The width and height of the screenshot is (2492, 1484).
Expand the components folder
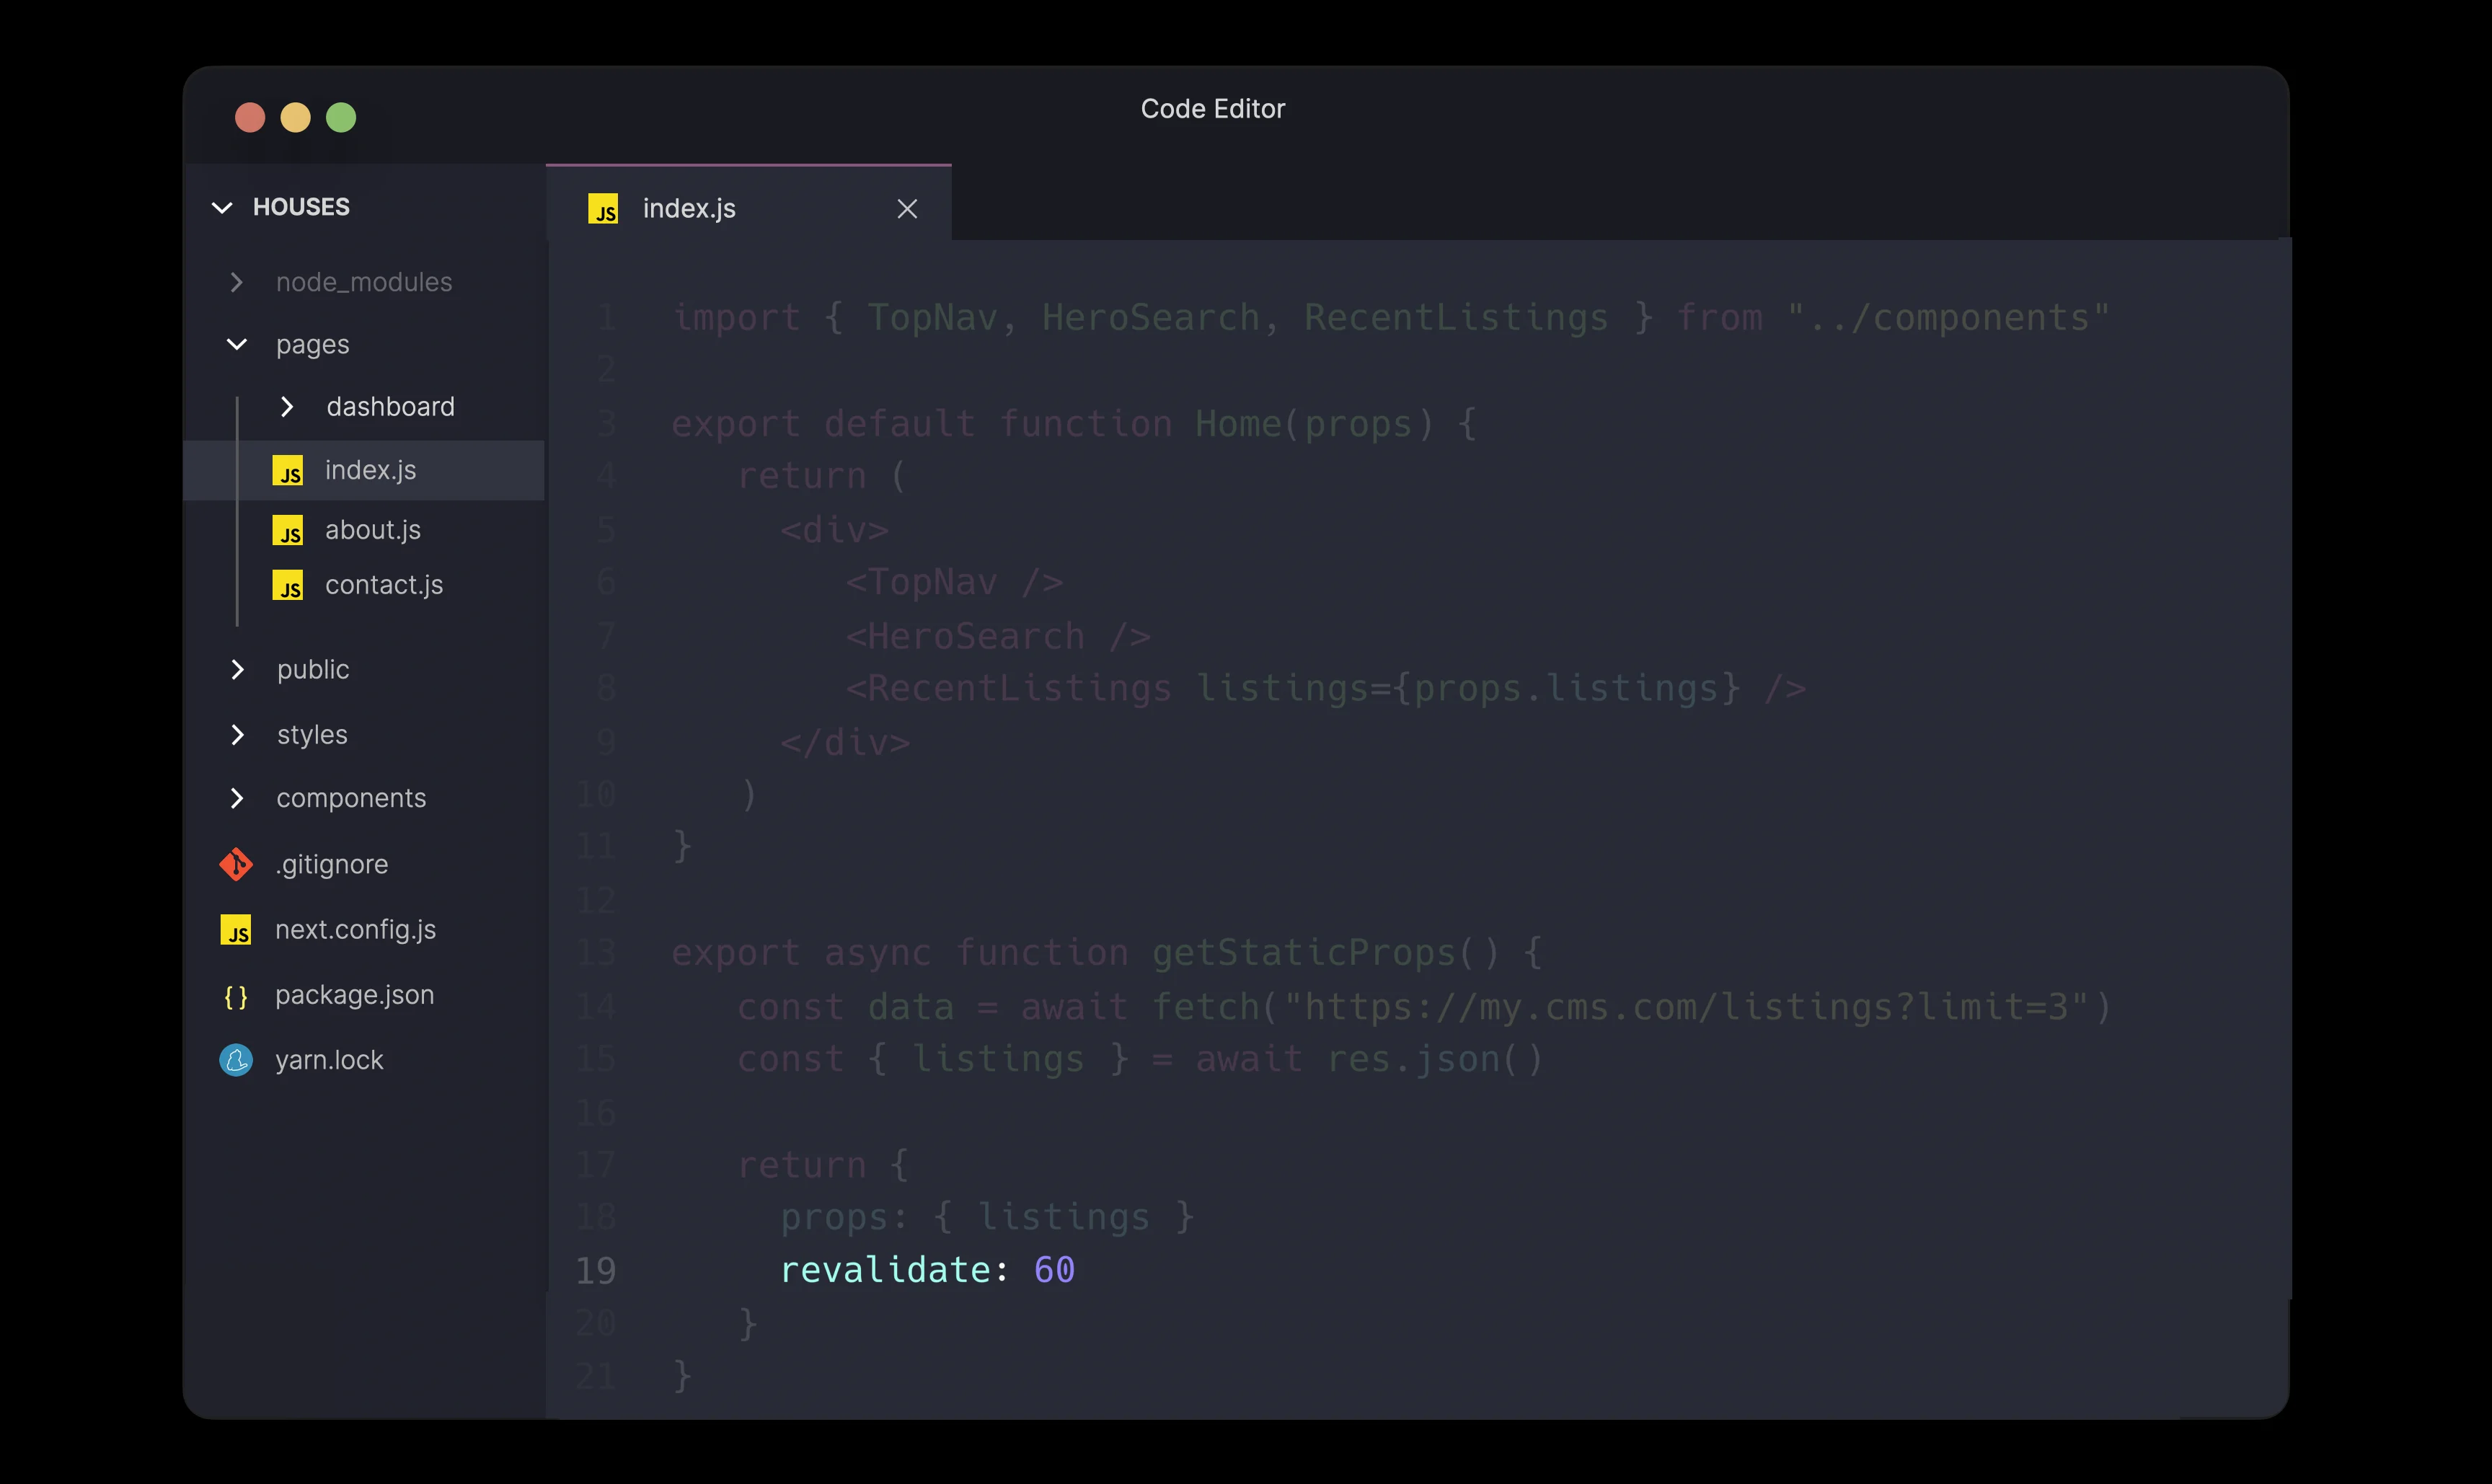point(236,798)
